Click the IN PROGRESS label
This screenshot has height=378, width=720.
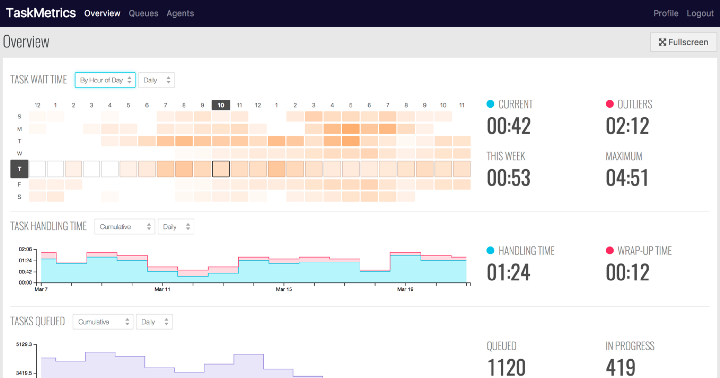pyautogui.click(x=630, y=346)
